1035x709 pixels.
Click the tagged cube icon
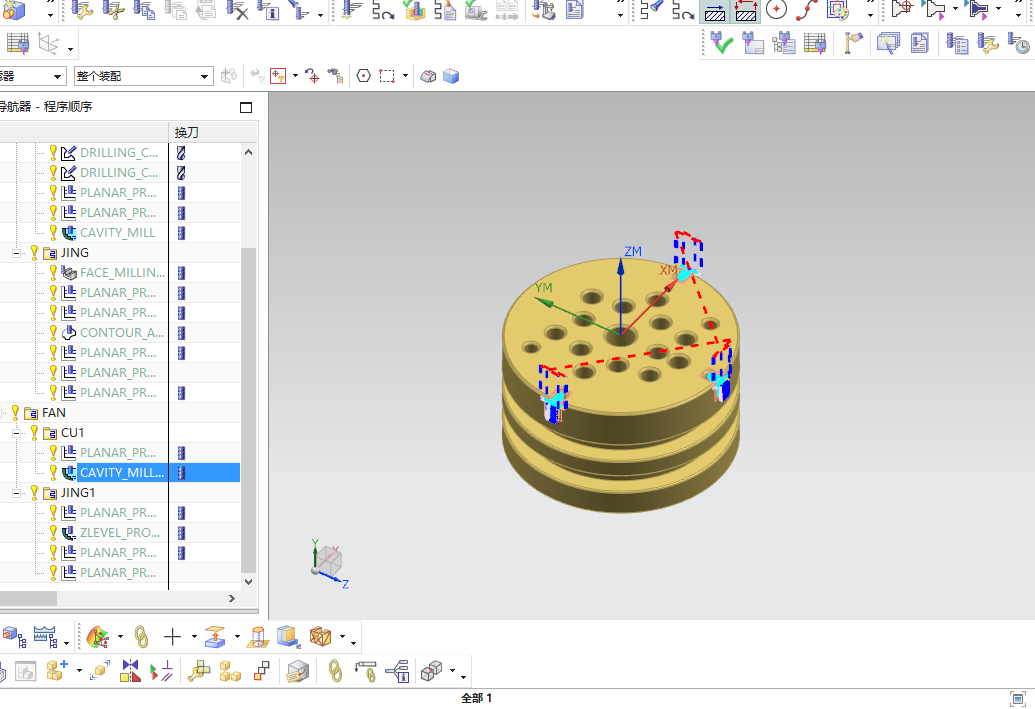298,671
